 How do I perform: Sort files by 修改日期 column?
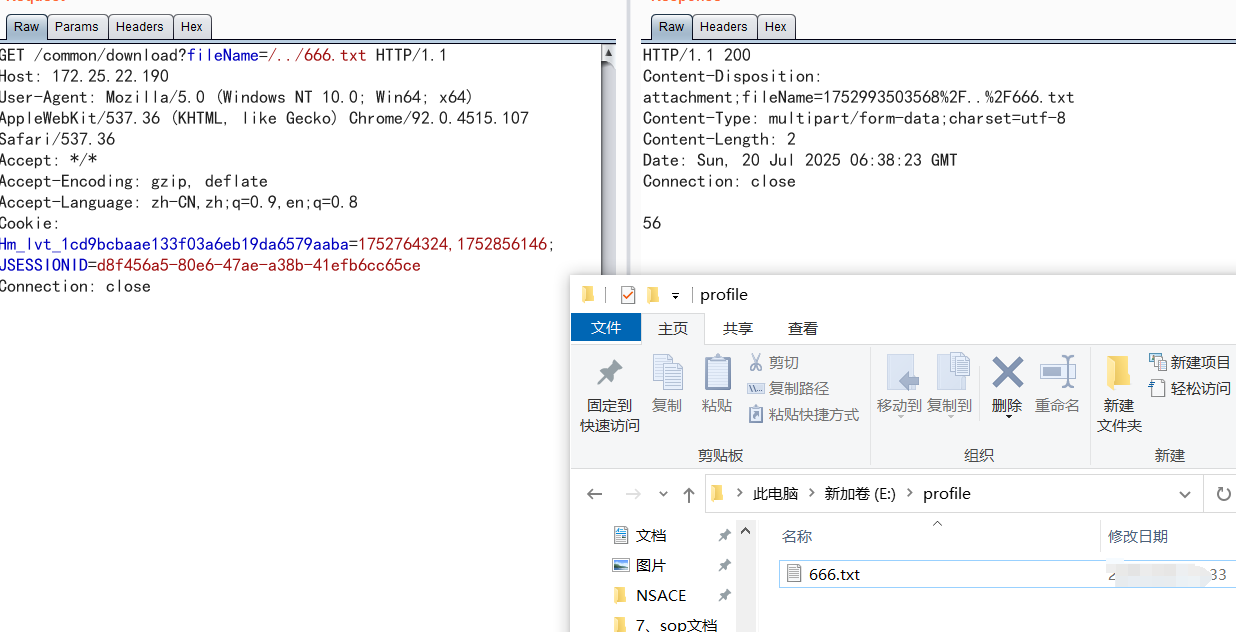(1138, 537)
